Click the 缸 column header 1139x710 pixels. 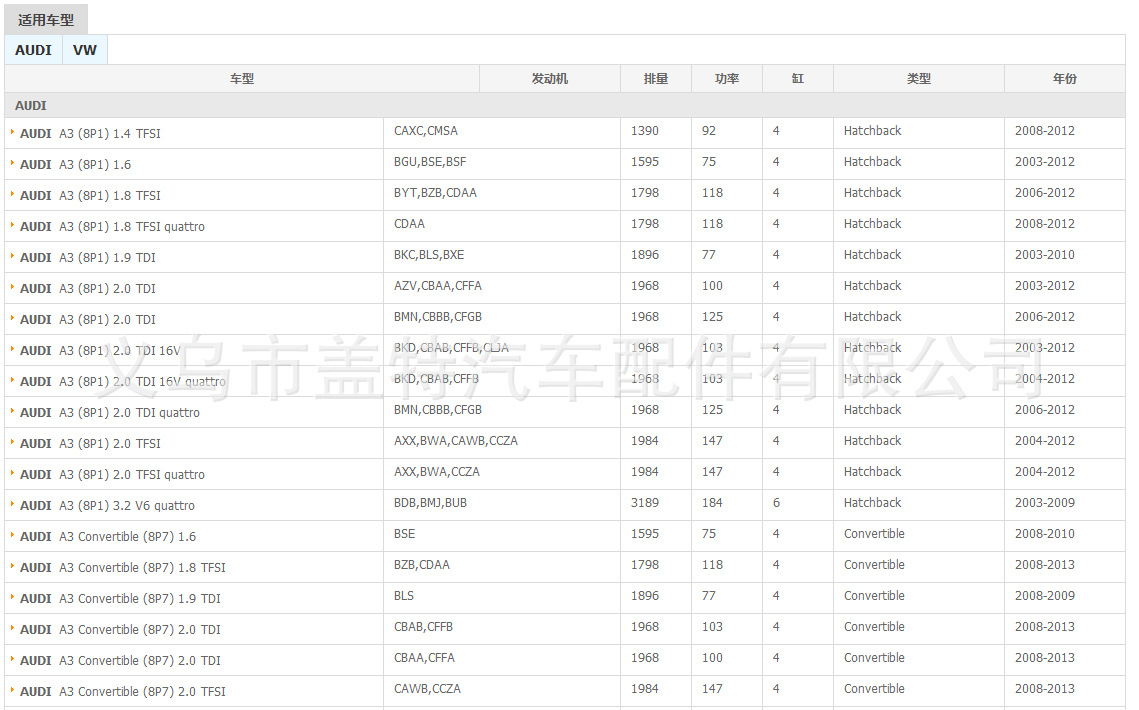[x=798, y=78]
